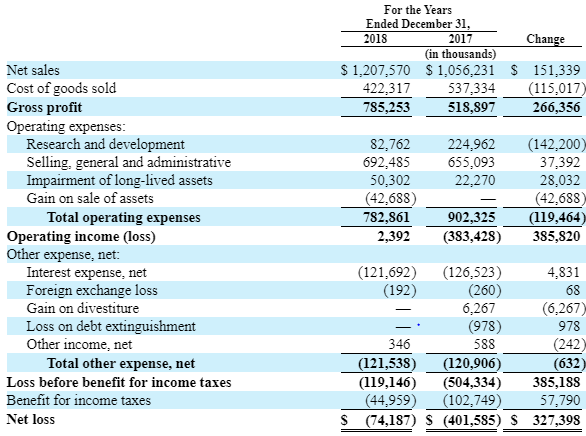Select 'Impairment of long-lived assets' label
This screenshot has width=586, height=436.
119,180
